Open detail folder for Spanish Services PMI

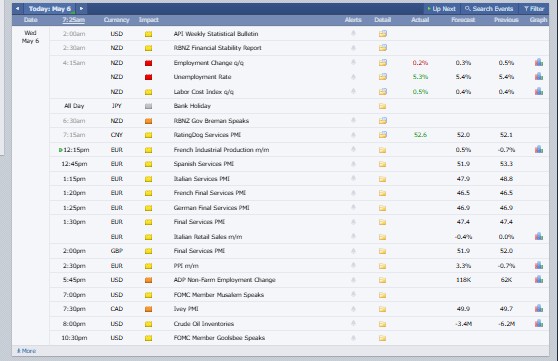(383, 164)
